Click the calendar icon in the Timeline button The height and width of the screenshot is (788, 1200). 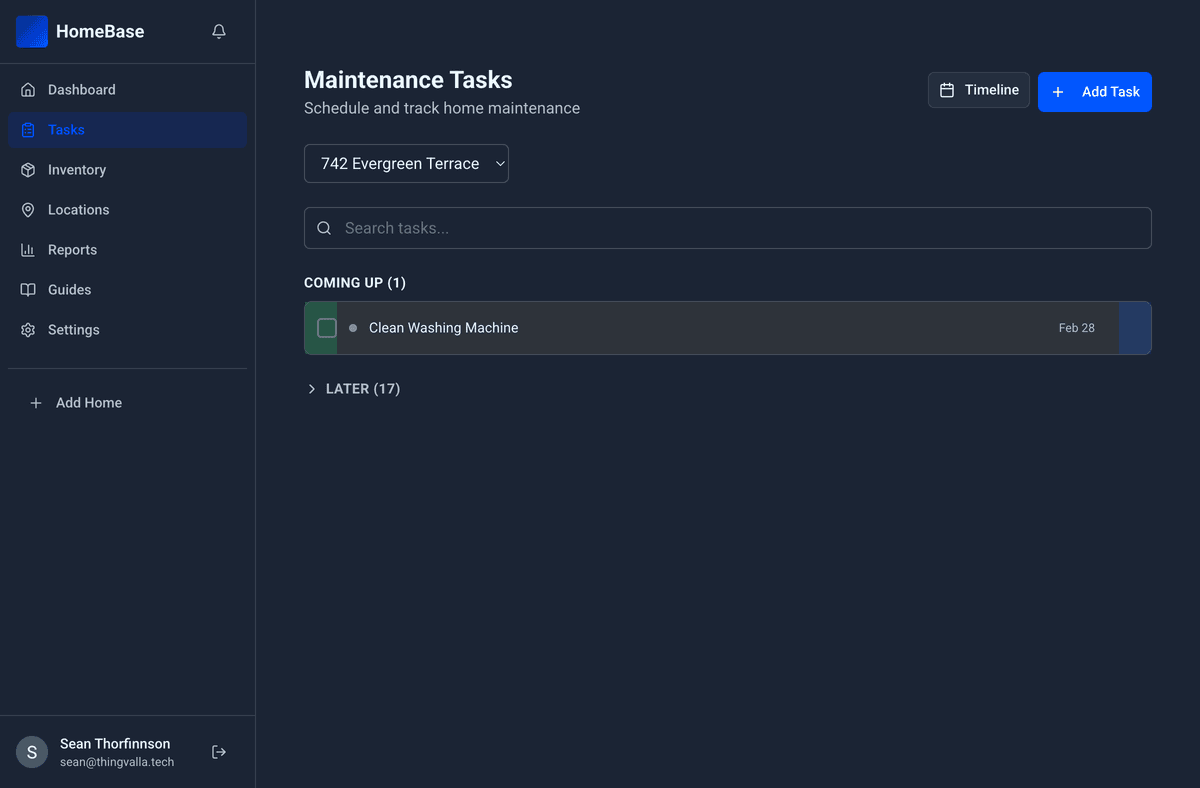click(x=945, y=90)
